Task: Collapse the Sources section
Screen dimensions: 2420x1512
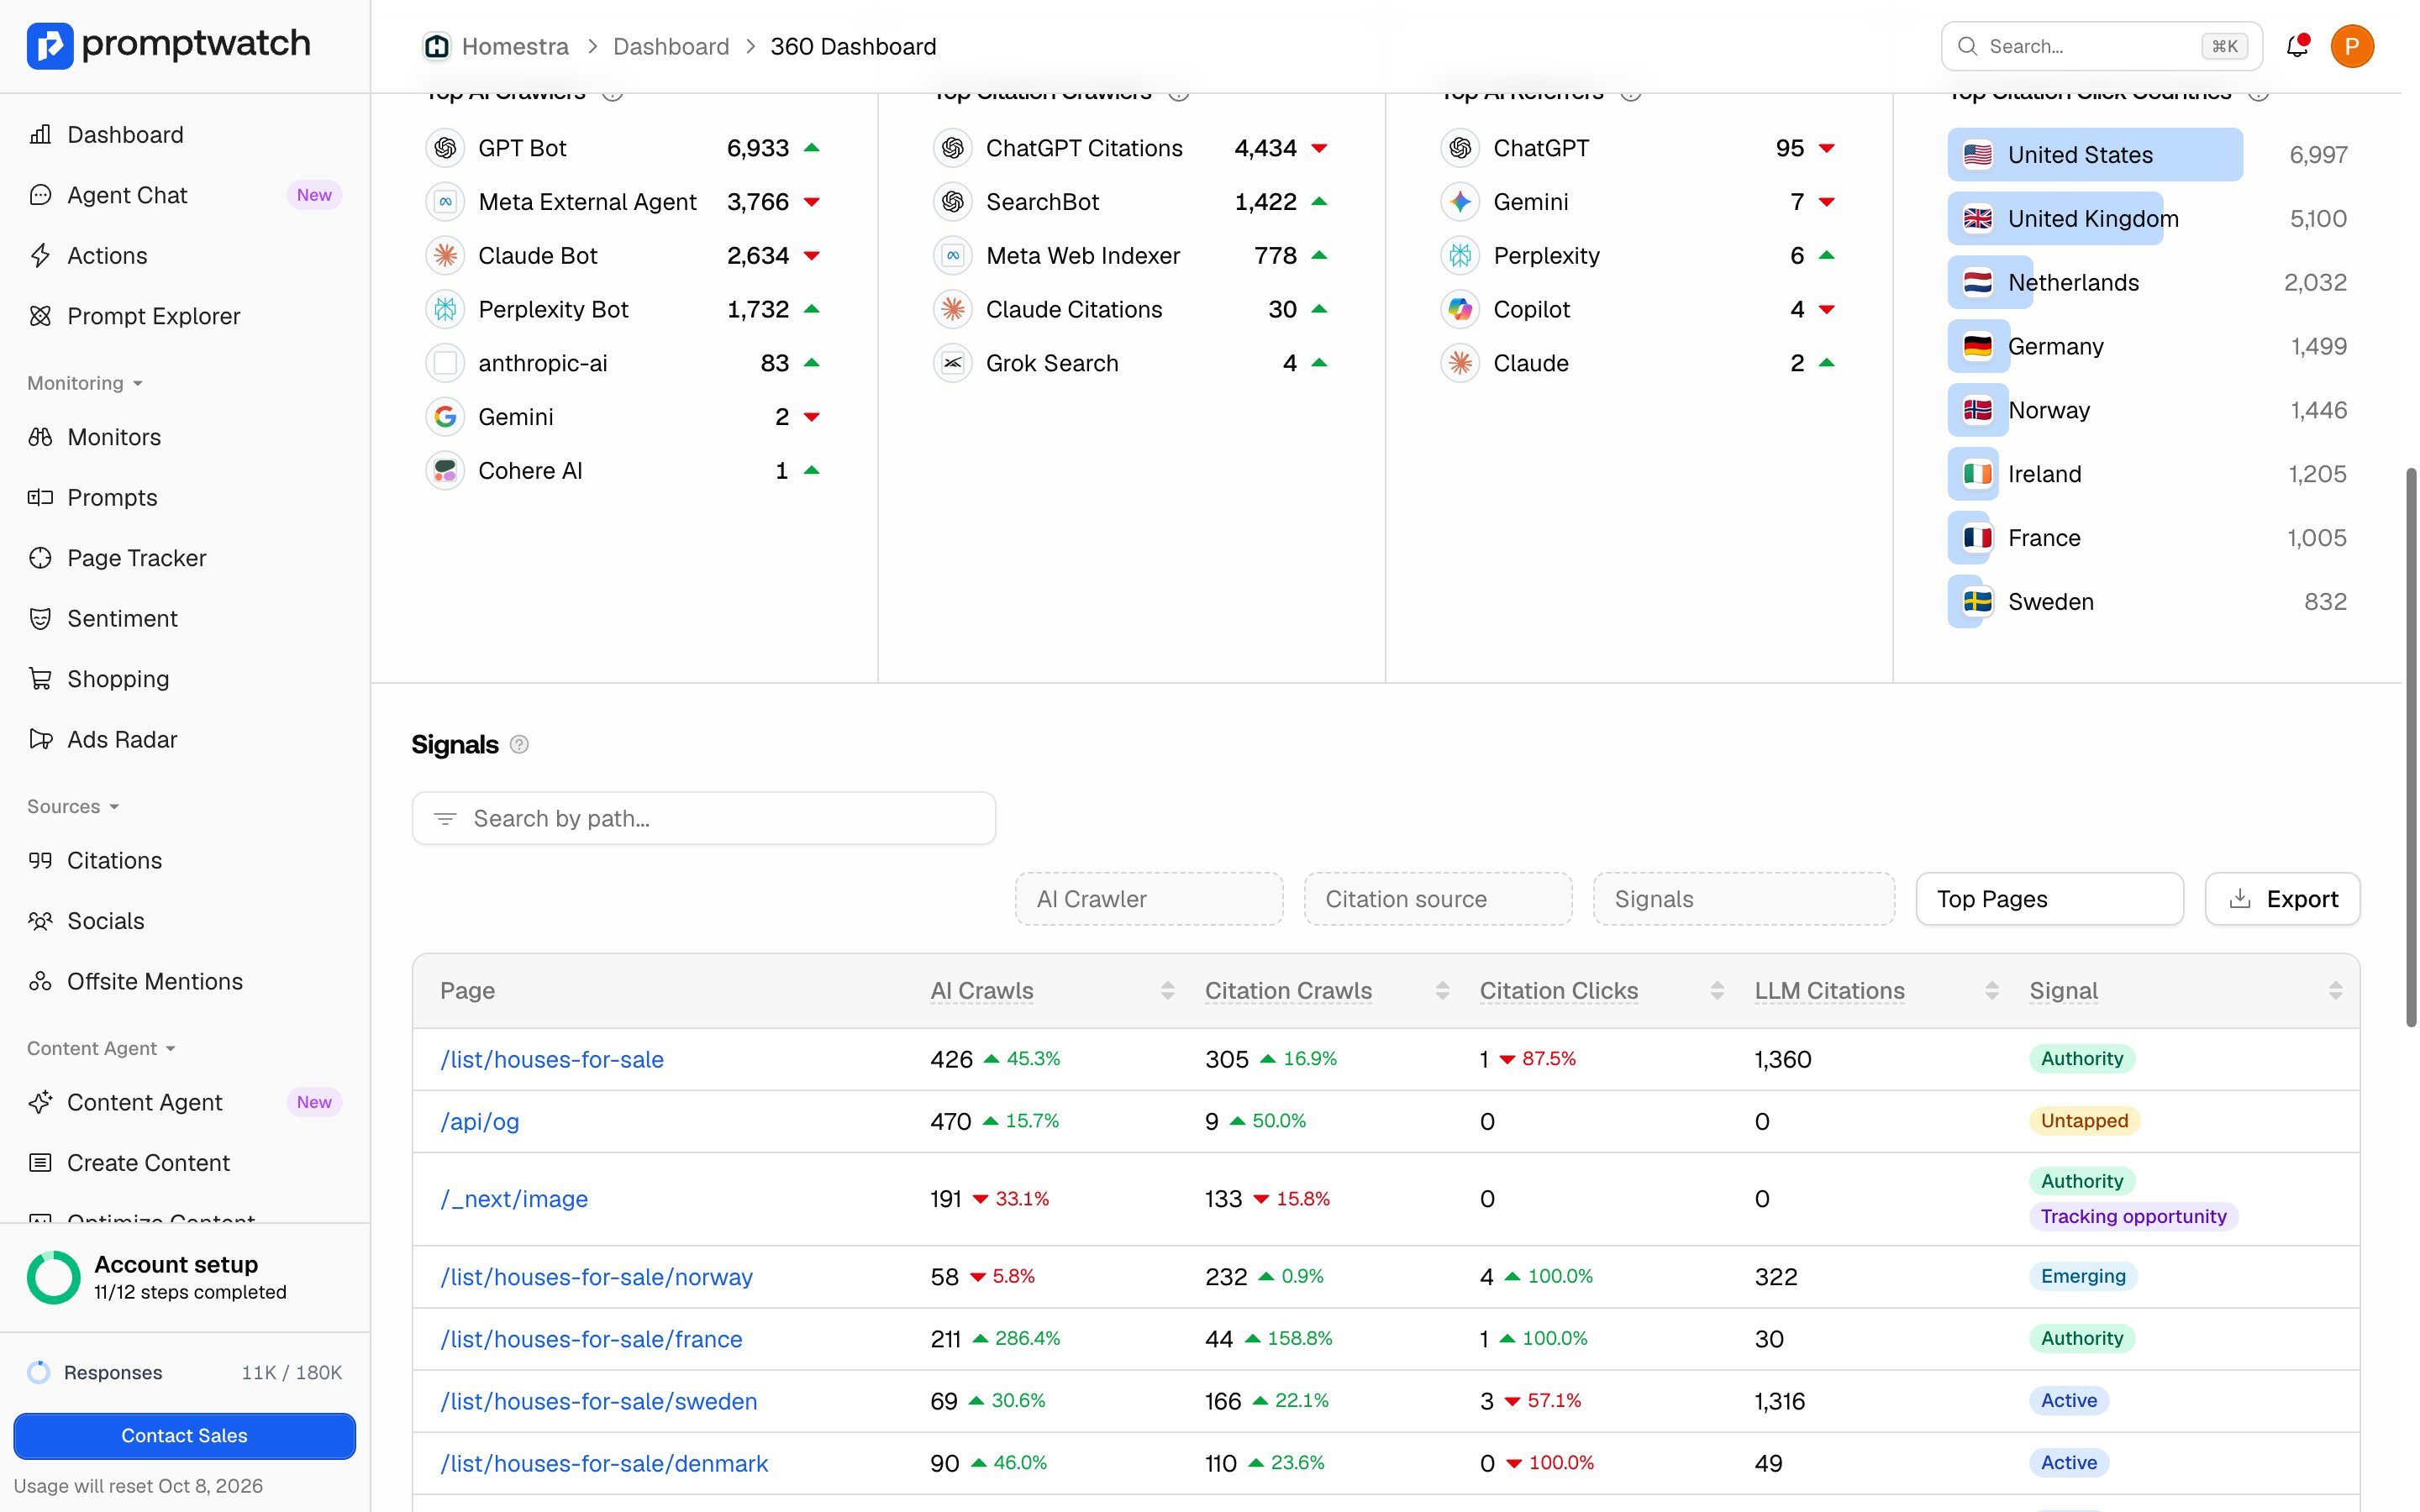Action: [73, 806]
